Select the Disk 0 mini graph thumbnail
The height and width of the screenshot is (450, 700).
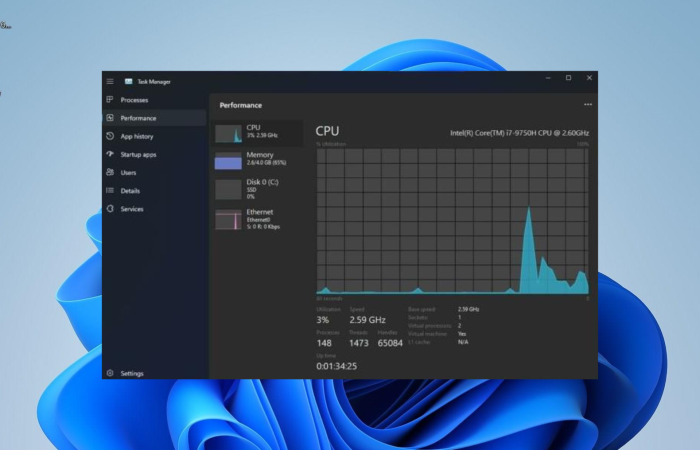tap(228, 189)
